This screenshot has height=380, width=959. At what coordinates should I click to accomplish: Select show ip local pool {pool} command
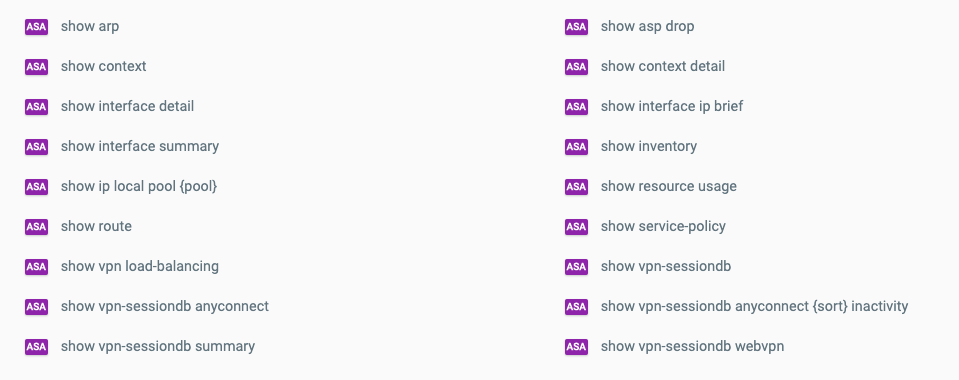tap(139, 186)
